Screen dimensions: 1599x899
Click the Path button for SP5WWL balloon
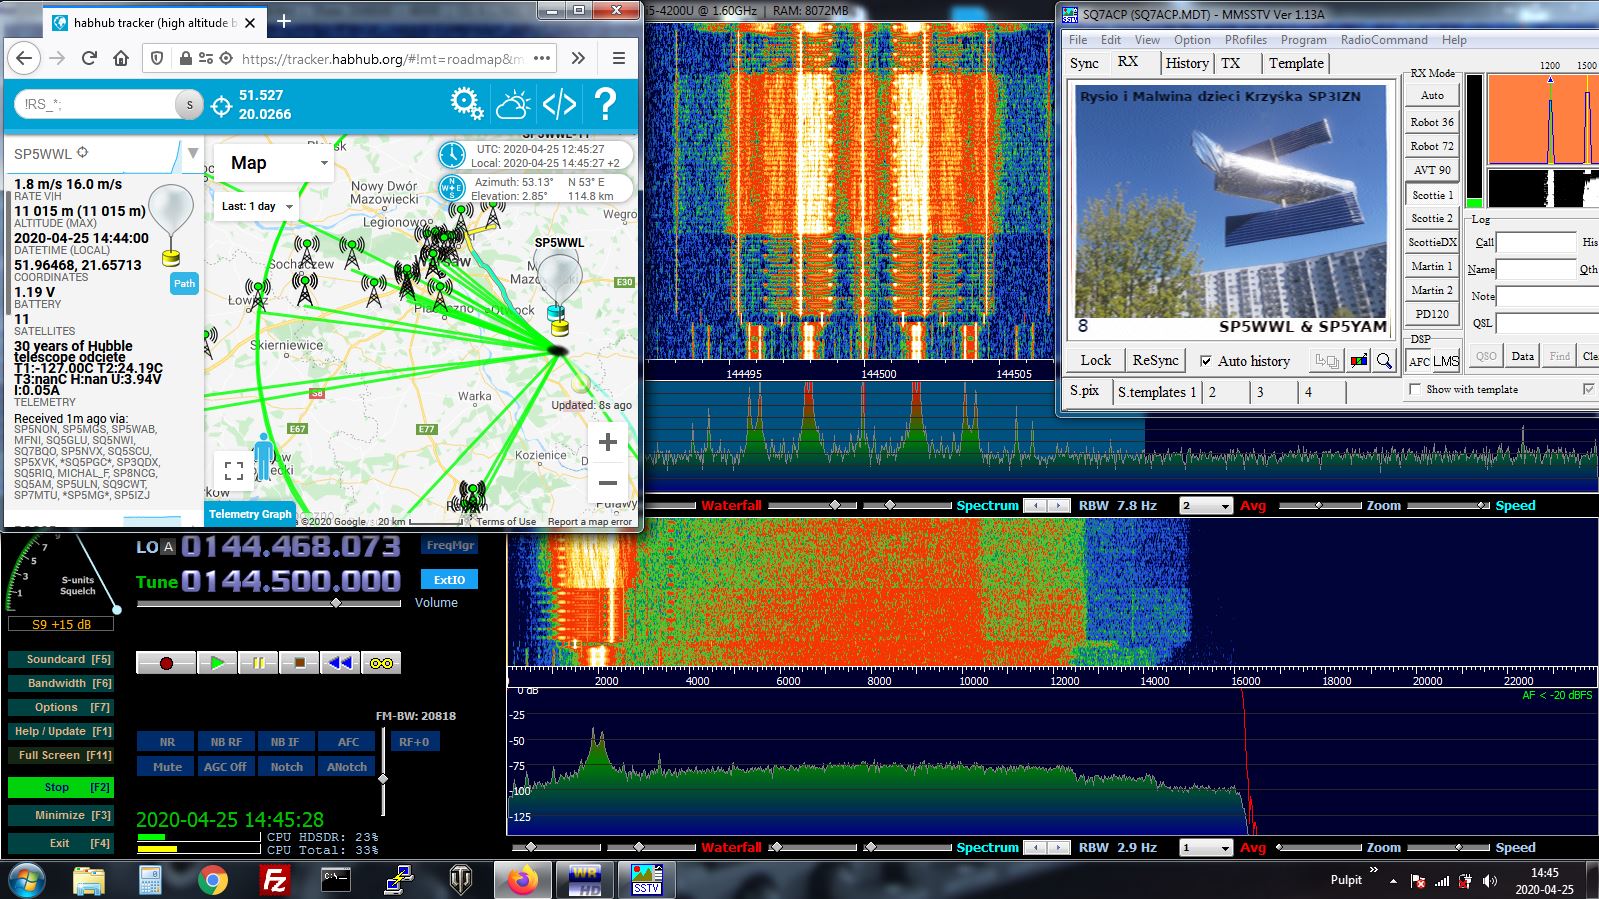(185, 283)
